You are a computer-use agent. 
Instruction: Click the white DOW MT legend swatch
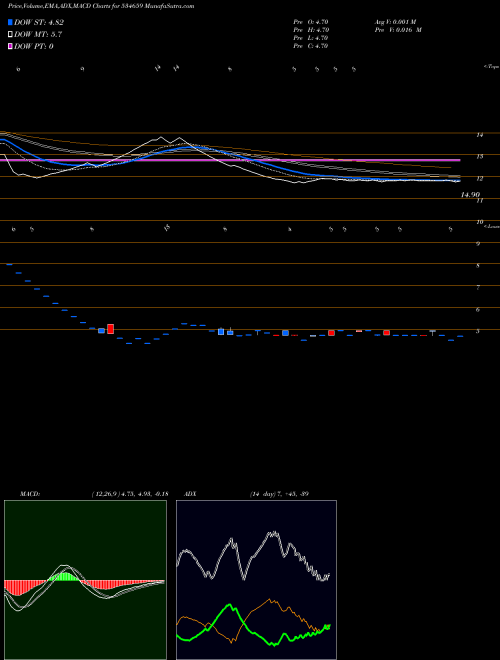(11, 35)
